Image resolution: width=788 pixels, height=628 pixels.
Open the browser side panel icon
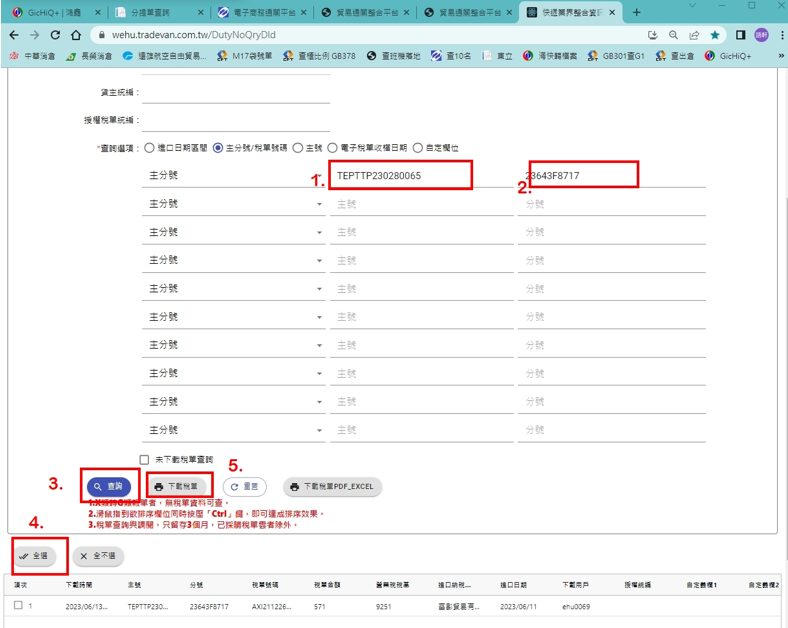741,34
